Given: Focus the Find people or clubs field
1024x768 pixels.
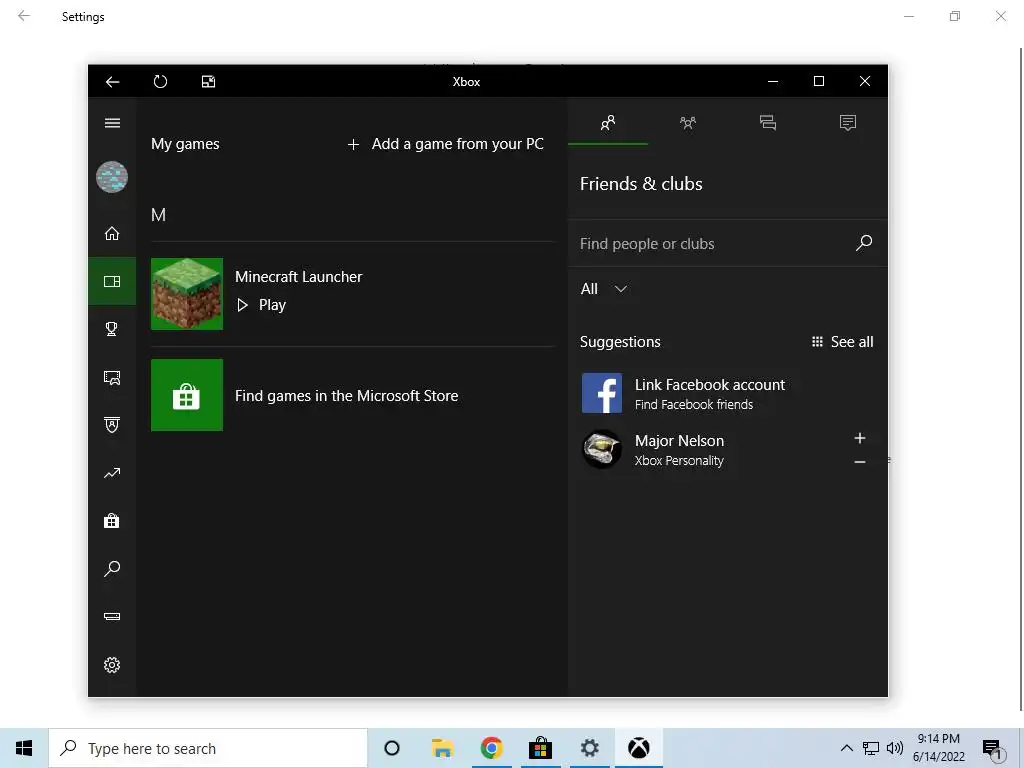Looking at the screenshot, I should pyautogui.click(x=728, y=244).
